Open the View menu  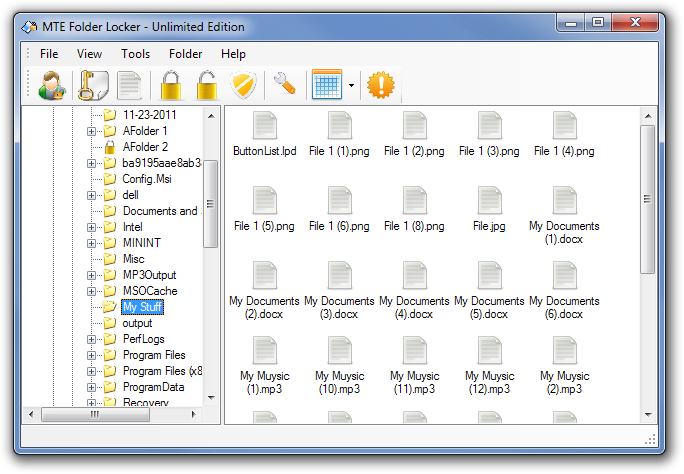pyautogui.click(x=89, y=54)
